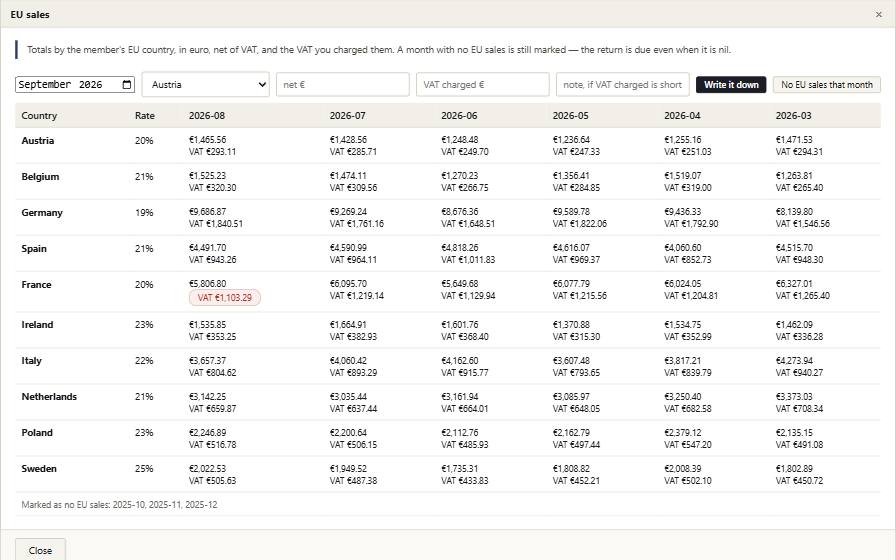Select the France row label
This screenshot has width=896, height=560.
pyautogui.click(x=36, y=285)
